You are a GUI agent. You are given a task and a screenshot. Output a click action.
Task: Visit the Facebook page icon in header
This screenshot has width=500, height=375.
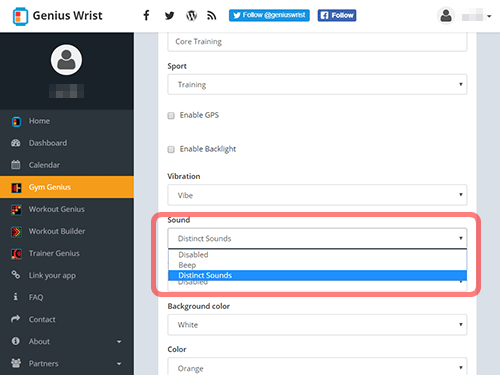146,15
